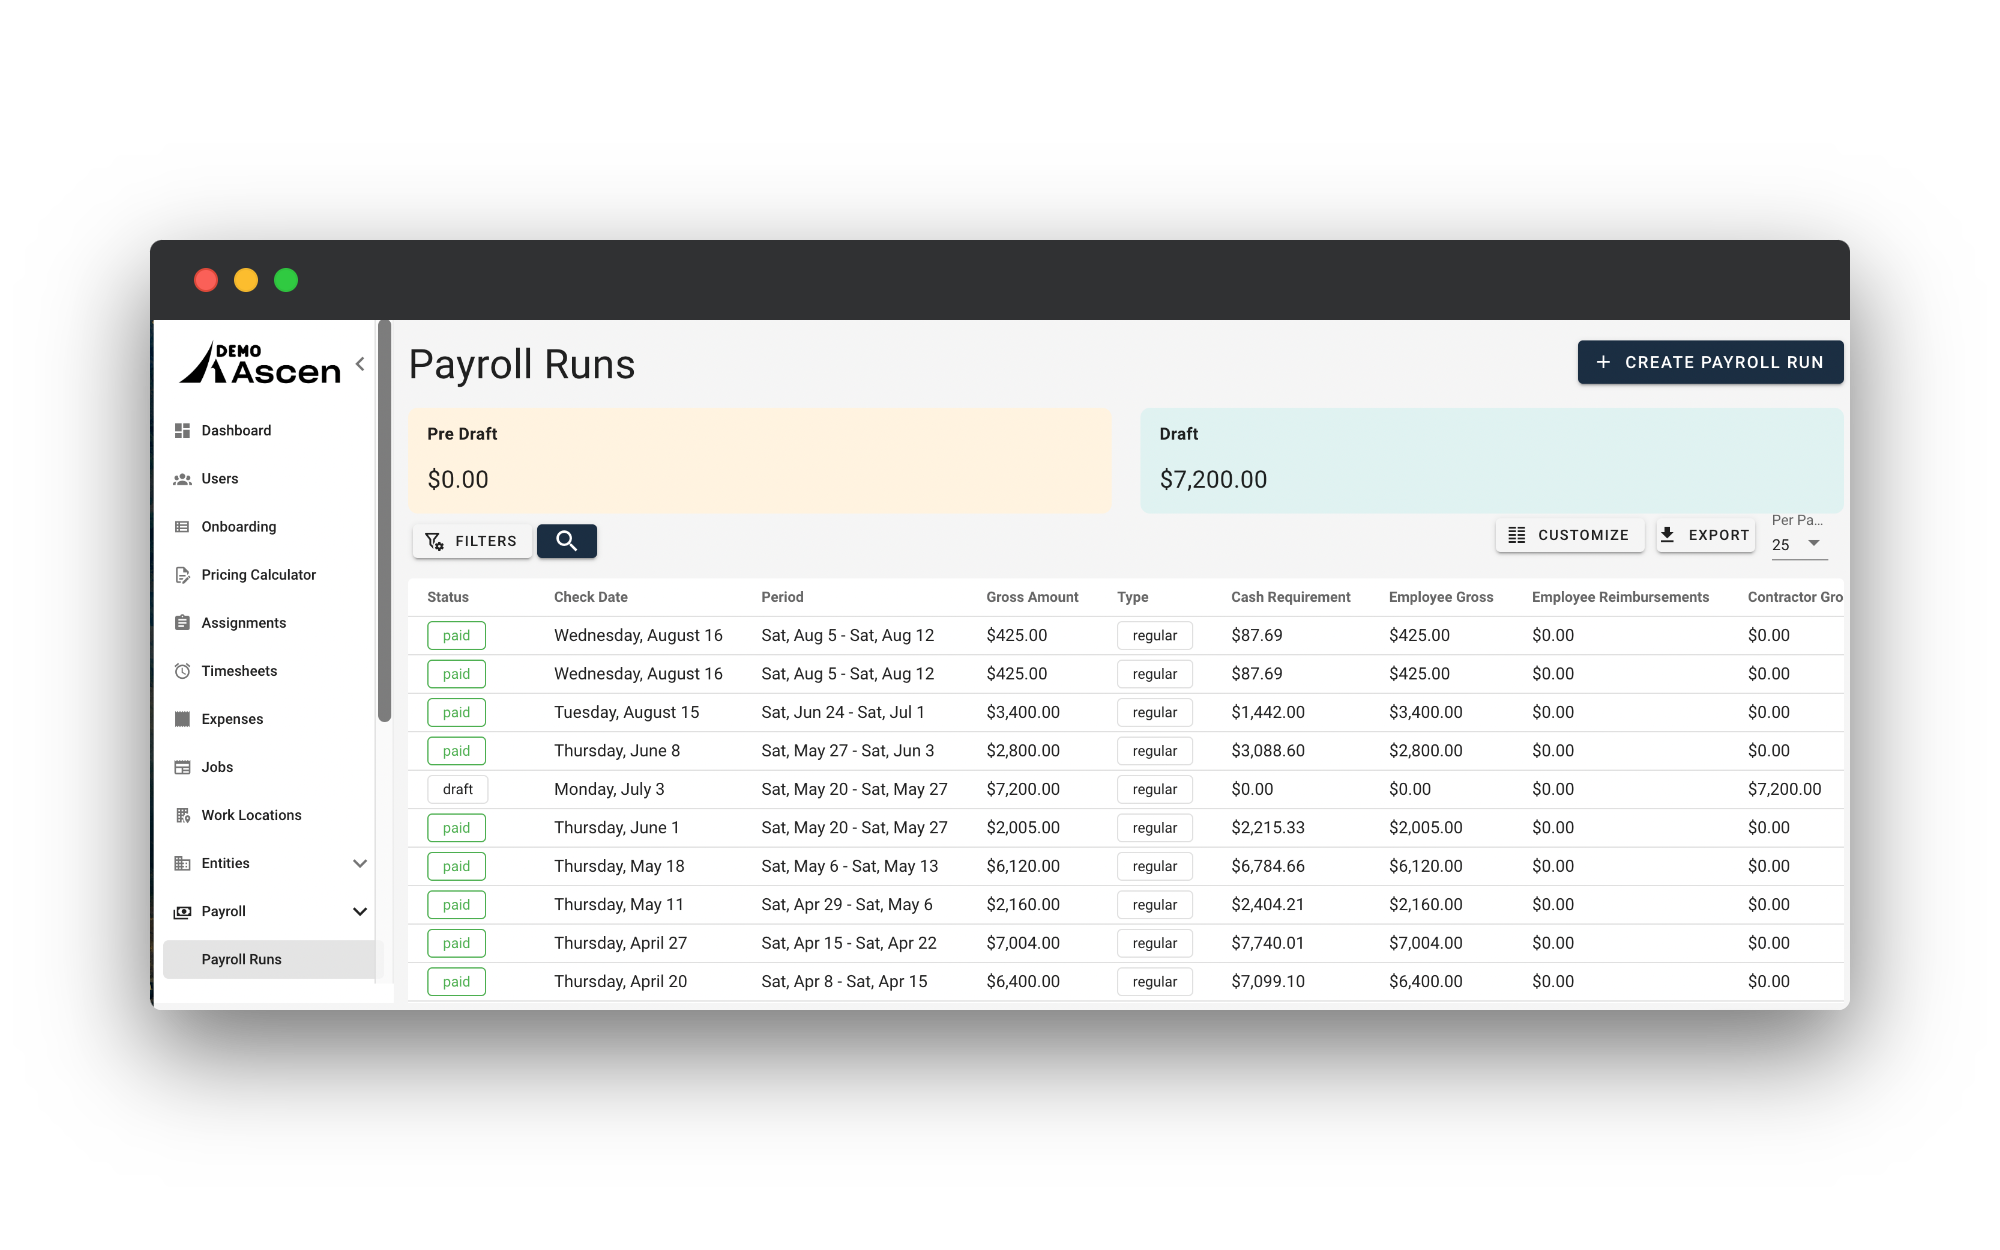Click the Timesheets clock icon
The width and height of the screenshot is (2000, 1250).
tap(182, 671)
